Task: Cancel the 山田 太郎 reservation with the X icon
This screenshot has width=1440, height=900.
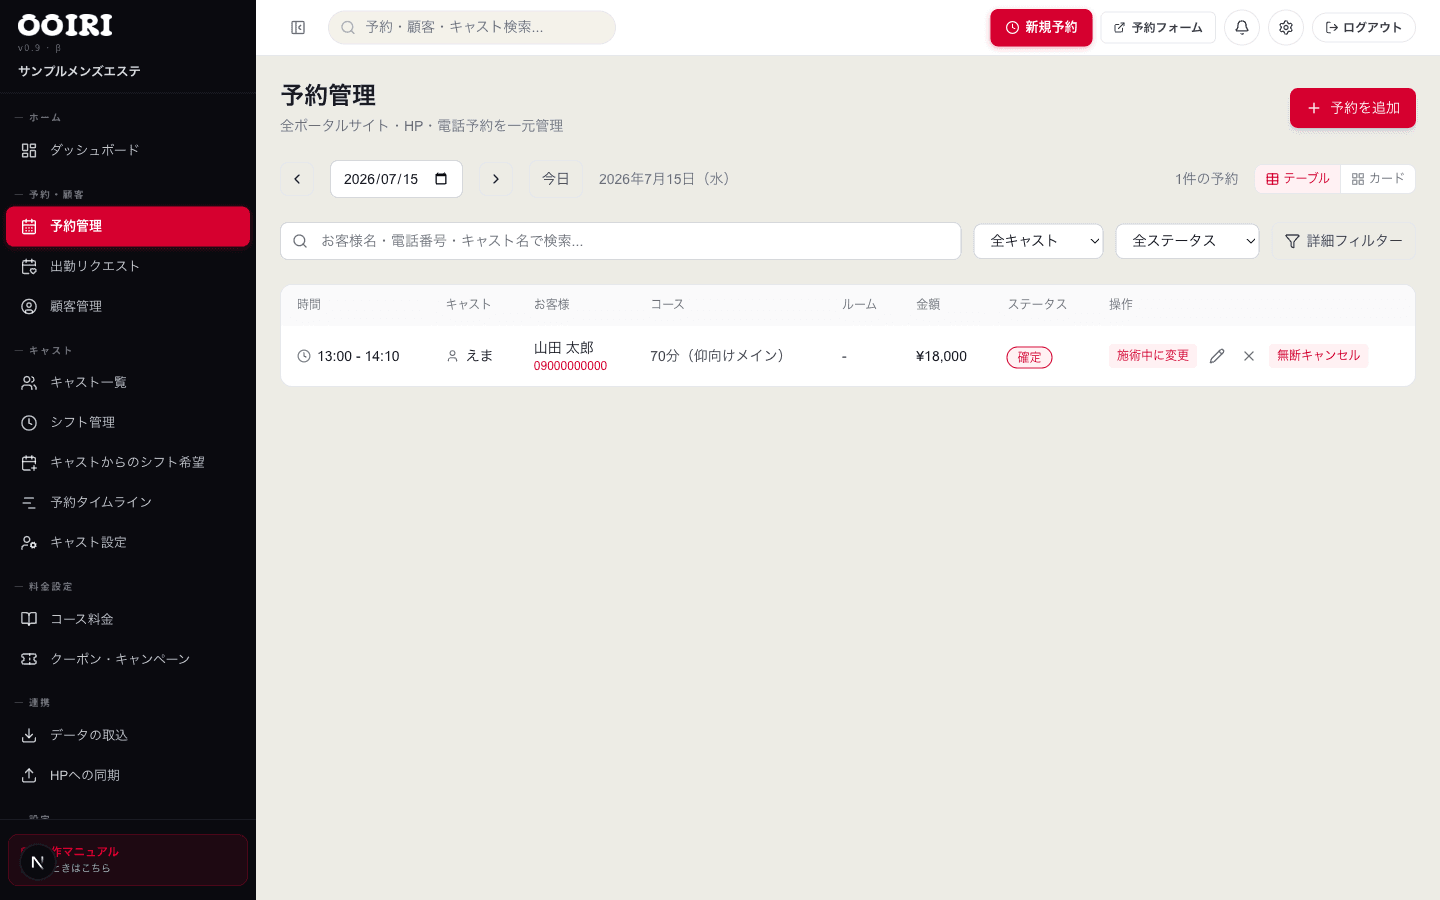Action: pos(1249,356)
